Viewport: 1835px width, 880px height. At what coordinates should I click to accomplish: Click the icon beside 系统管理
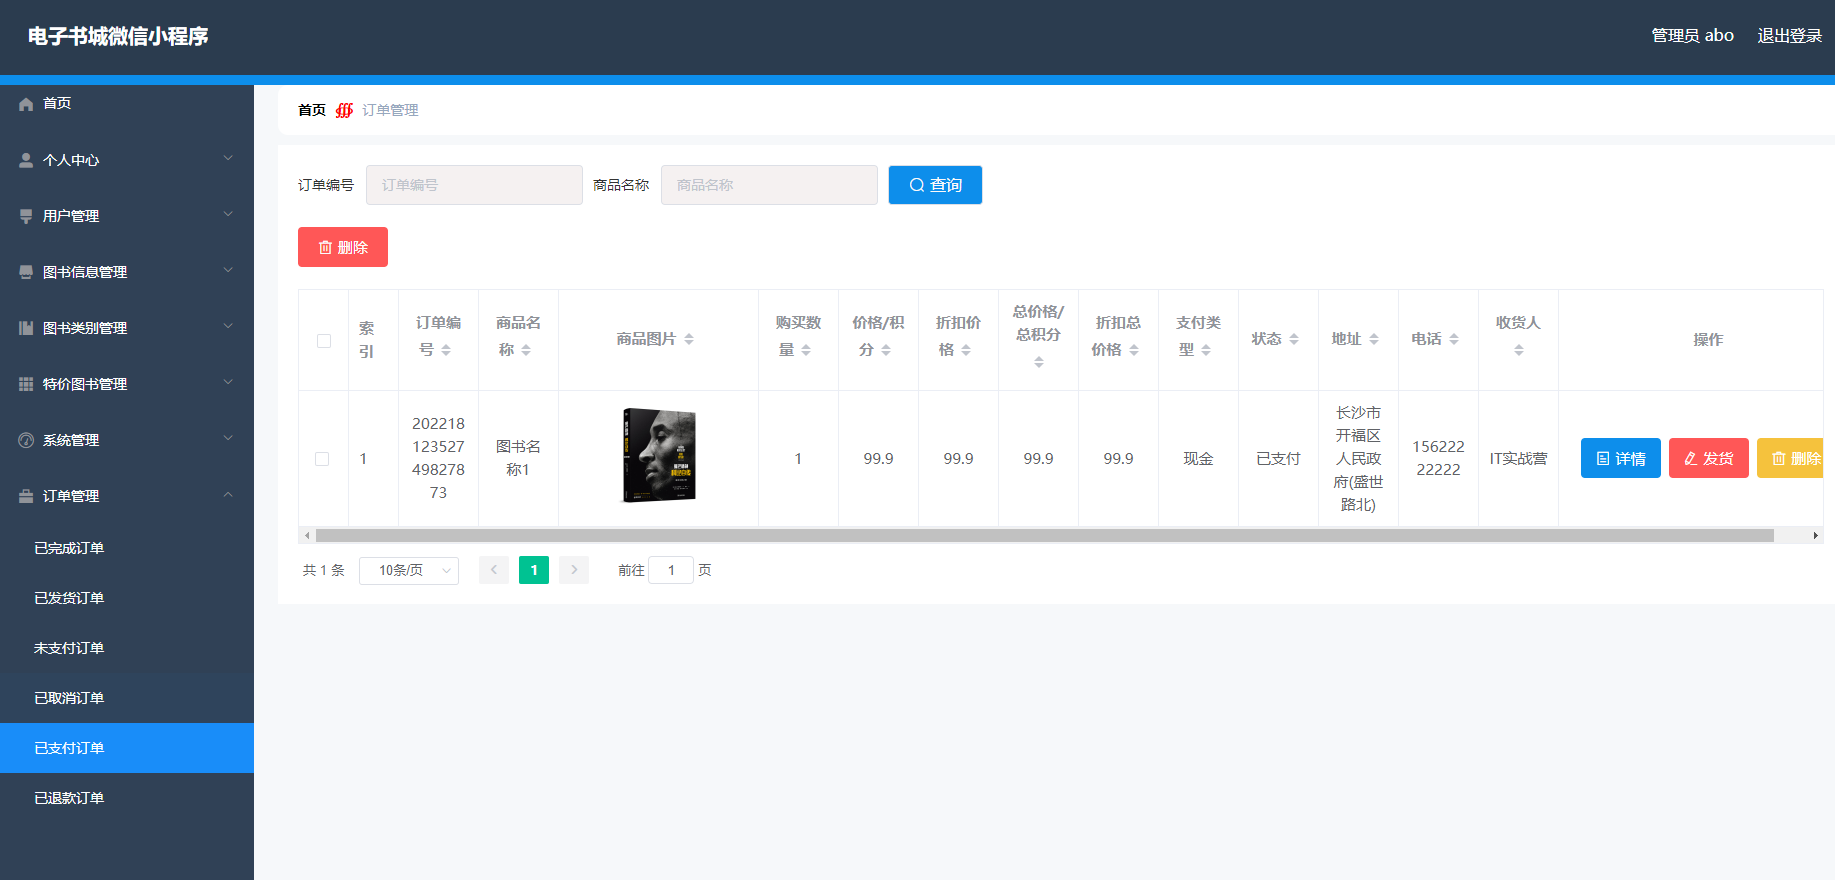click(26, 440)
